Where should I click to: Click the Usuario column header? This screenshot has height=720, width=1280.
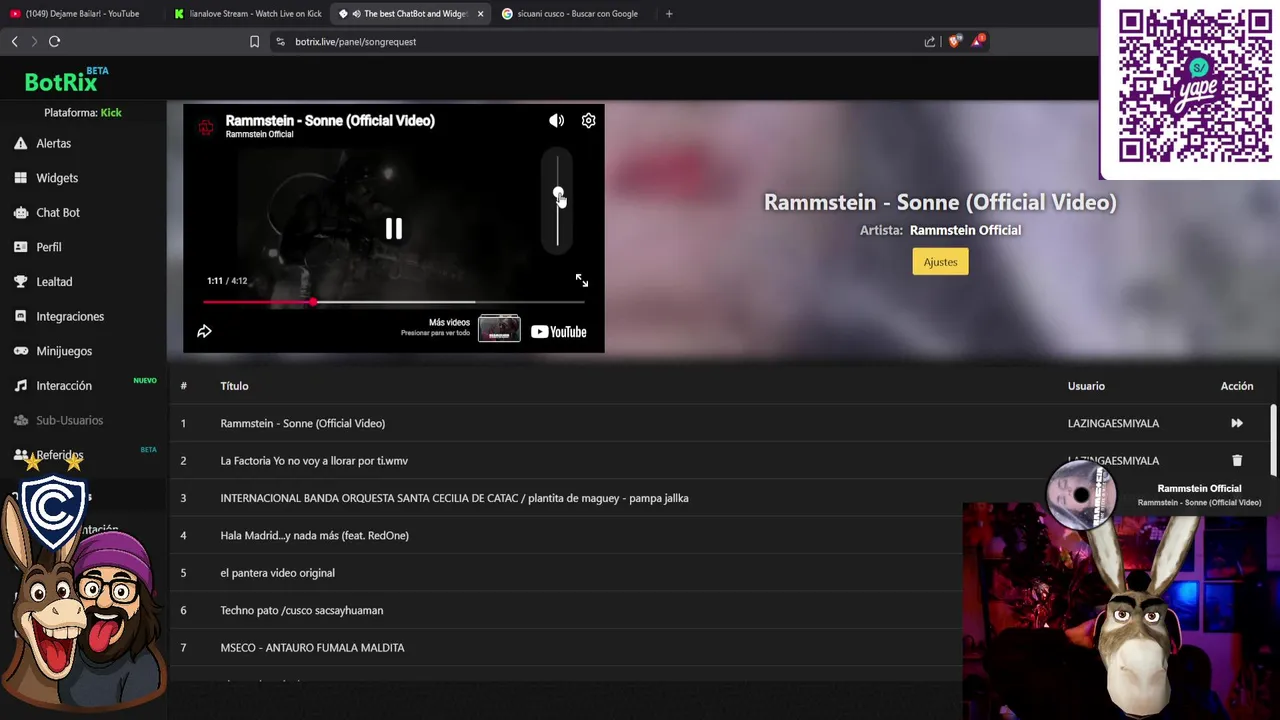coord(1086,386)
